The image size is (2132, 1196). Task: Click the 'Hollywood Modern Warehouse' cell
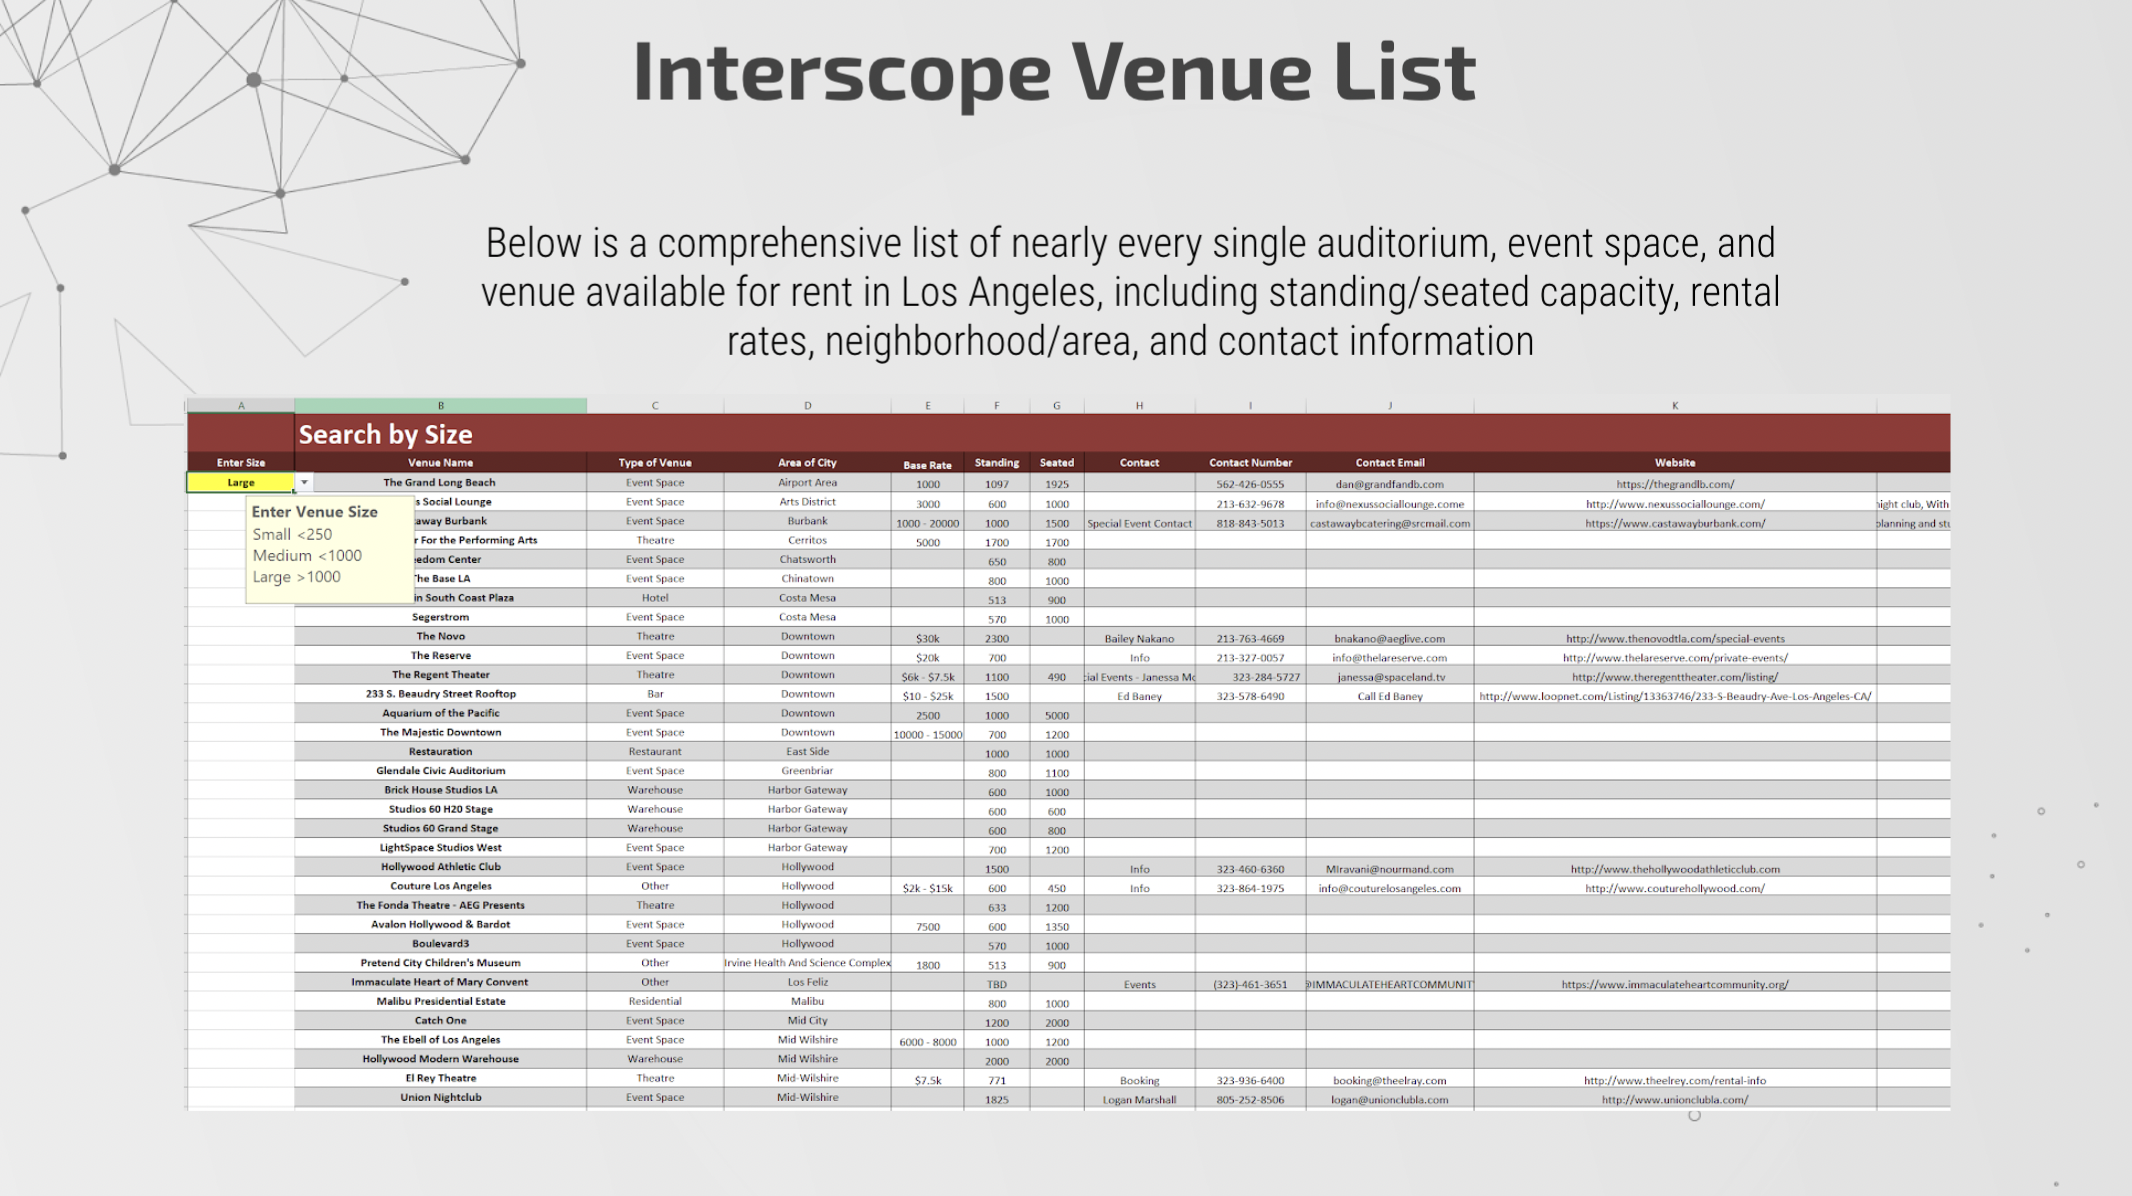tap(441, 1059)
